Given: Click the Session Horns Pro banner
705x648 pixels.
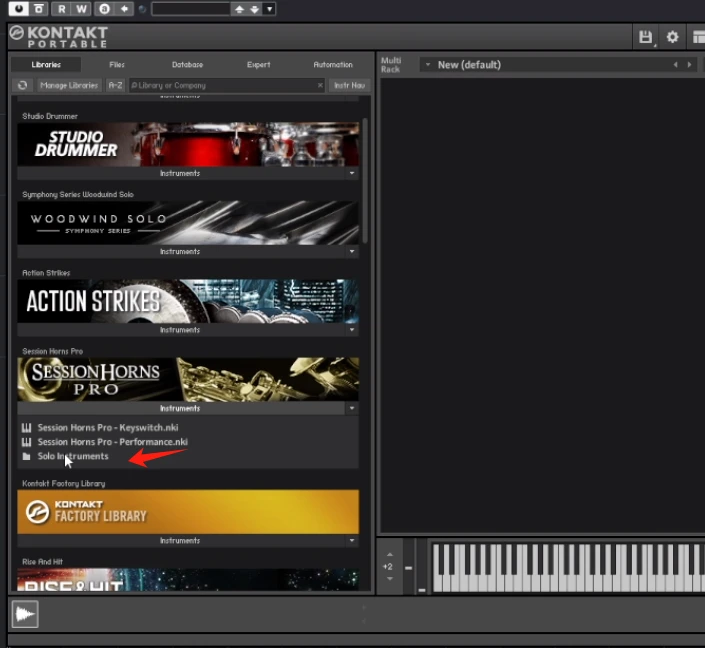Looking at the screenshot, I should [188, 379].
